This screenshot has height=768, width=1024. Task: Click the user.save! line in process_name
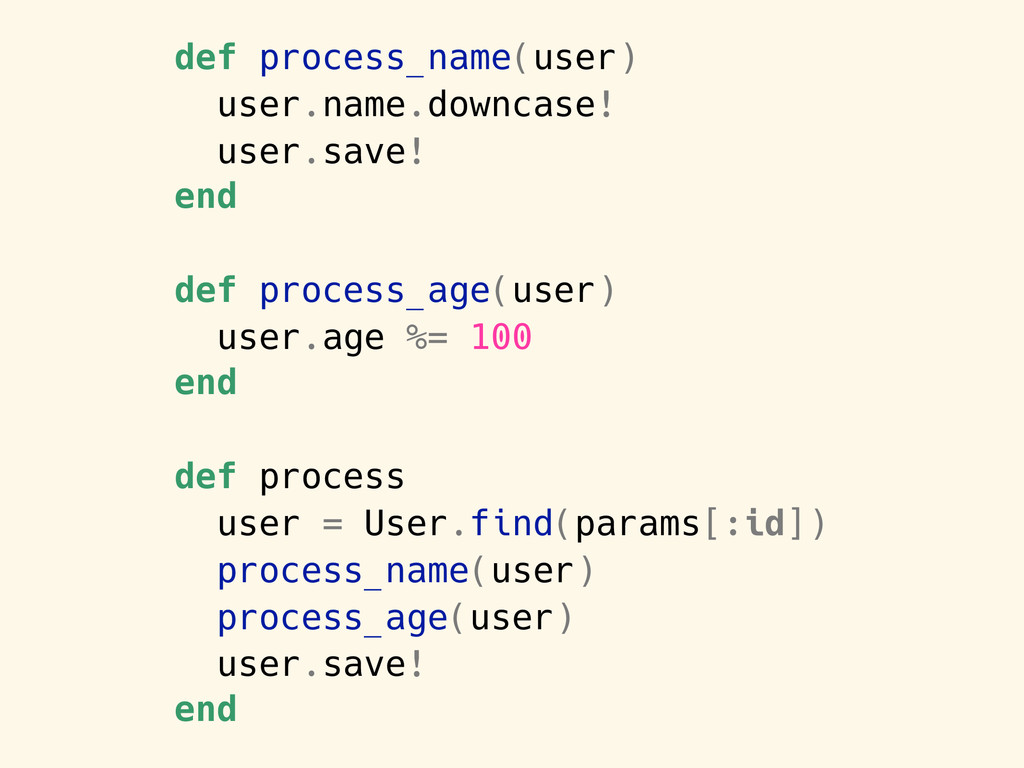pos(321,152)
